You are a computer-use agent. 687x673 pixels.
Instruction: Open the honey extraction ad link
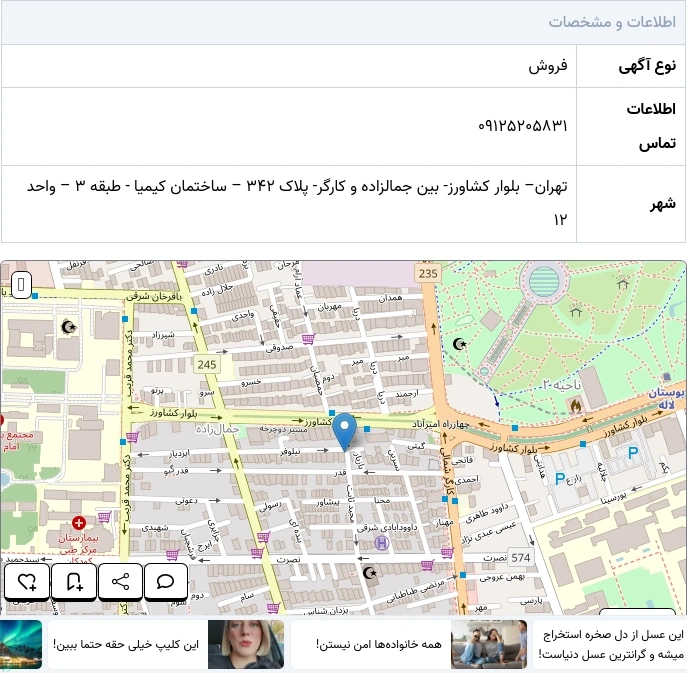coord(611,645)
